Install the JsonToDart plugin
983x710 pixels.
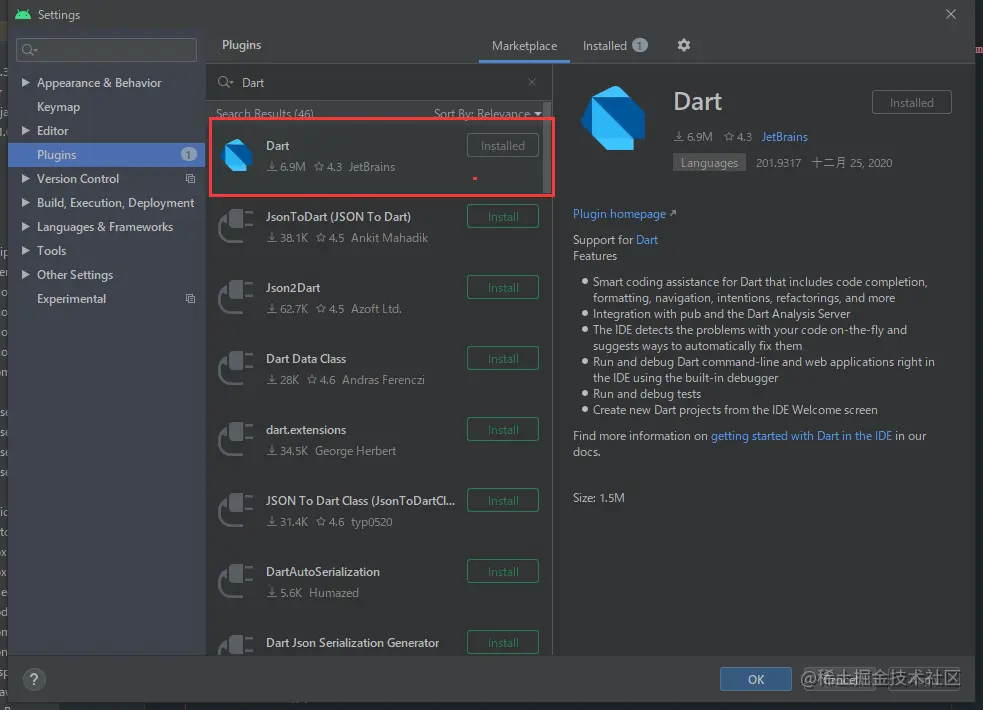[502, 216]
